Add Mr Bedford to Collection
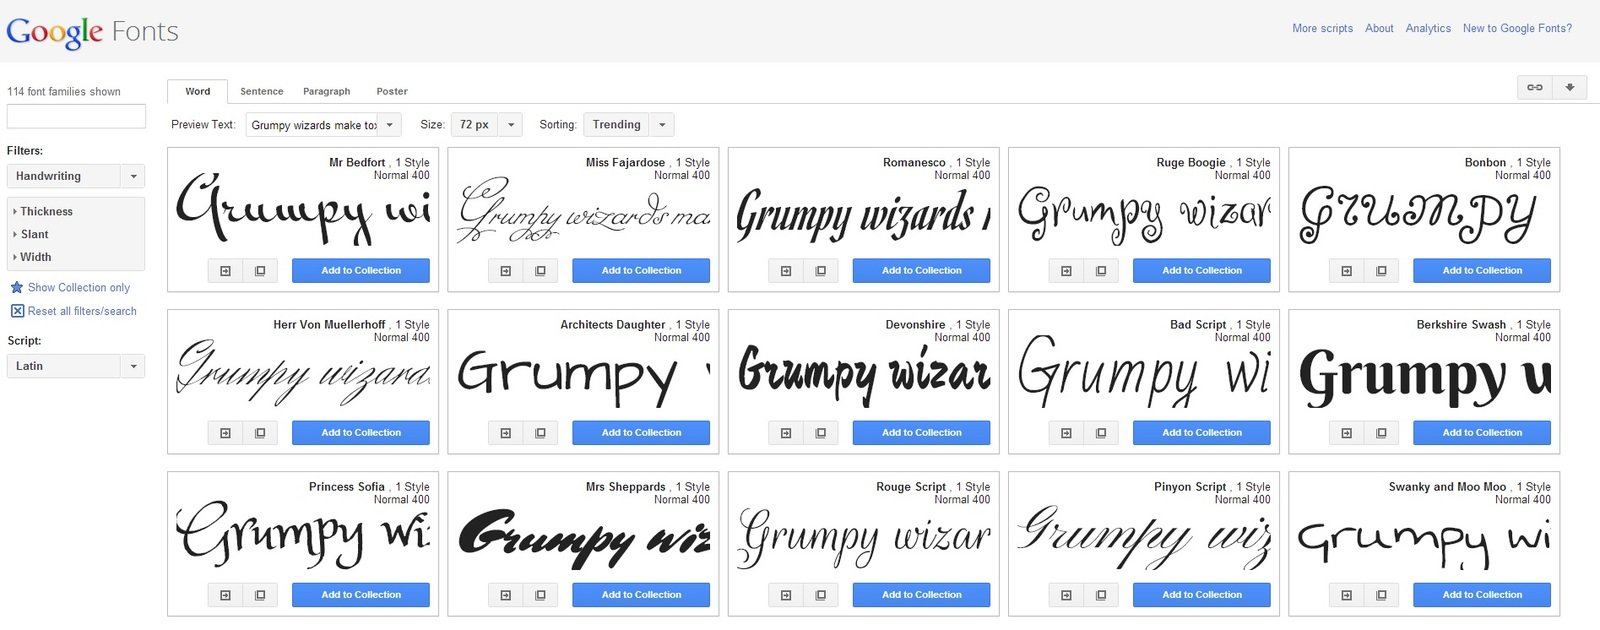Image resolution: width=1600 pixels, height=630 pixels. pyautogui.click(x=361, y=271)
